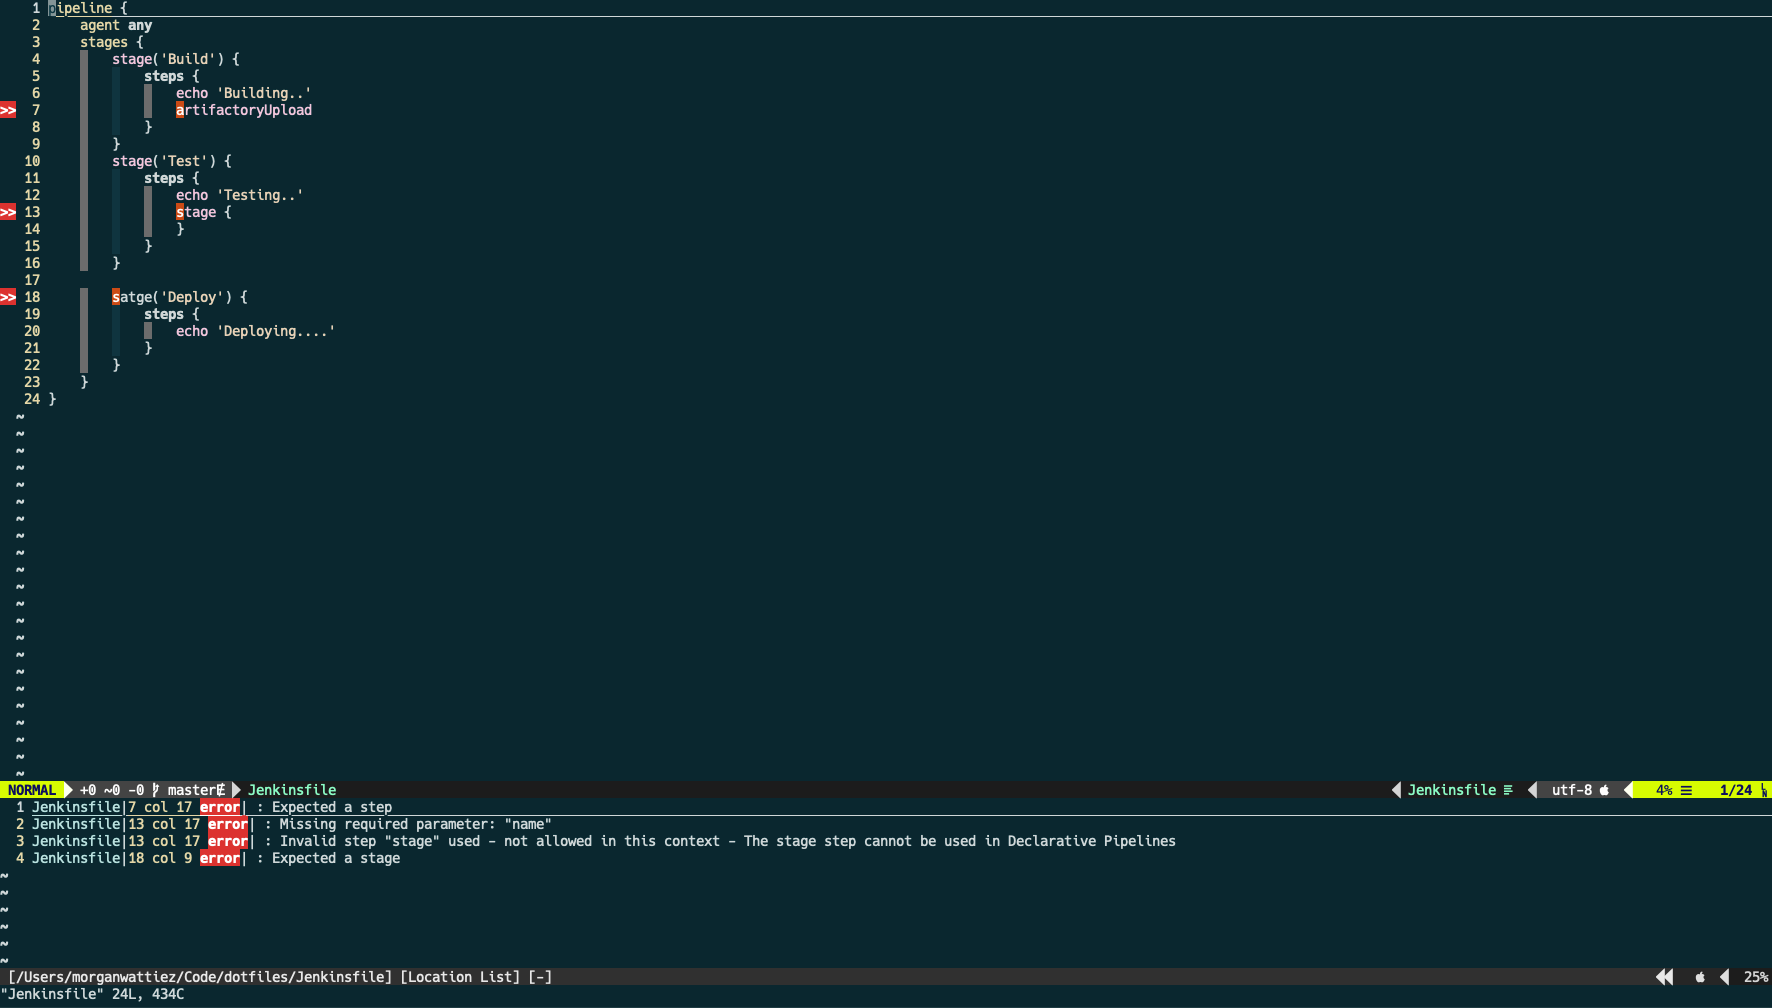This screenshot has width=1772, height=1008.
Task: Click the lines icon after the 4% indicator
Action: (x=1686, y=790)
